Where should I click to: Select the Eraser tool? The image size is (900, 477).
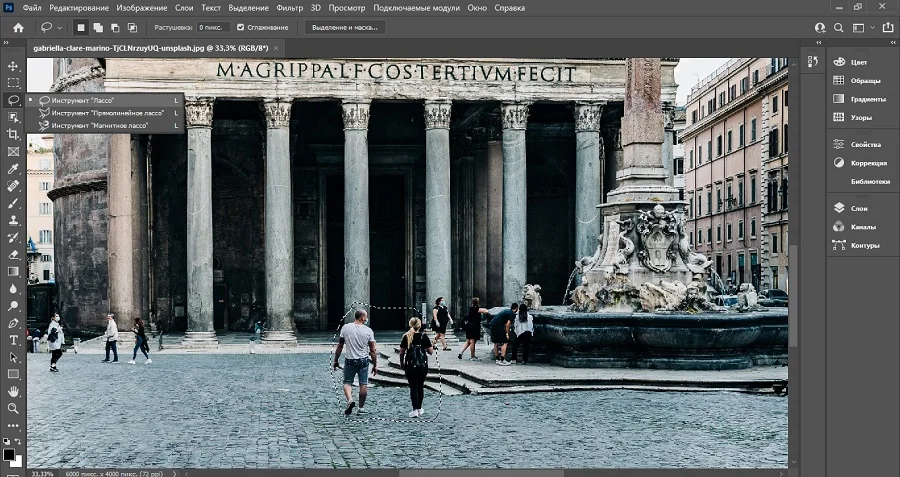13,254
